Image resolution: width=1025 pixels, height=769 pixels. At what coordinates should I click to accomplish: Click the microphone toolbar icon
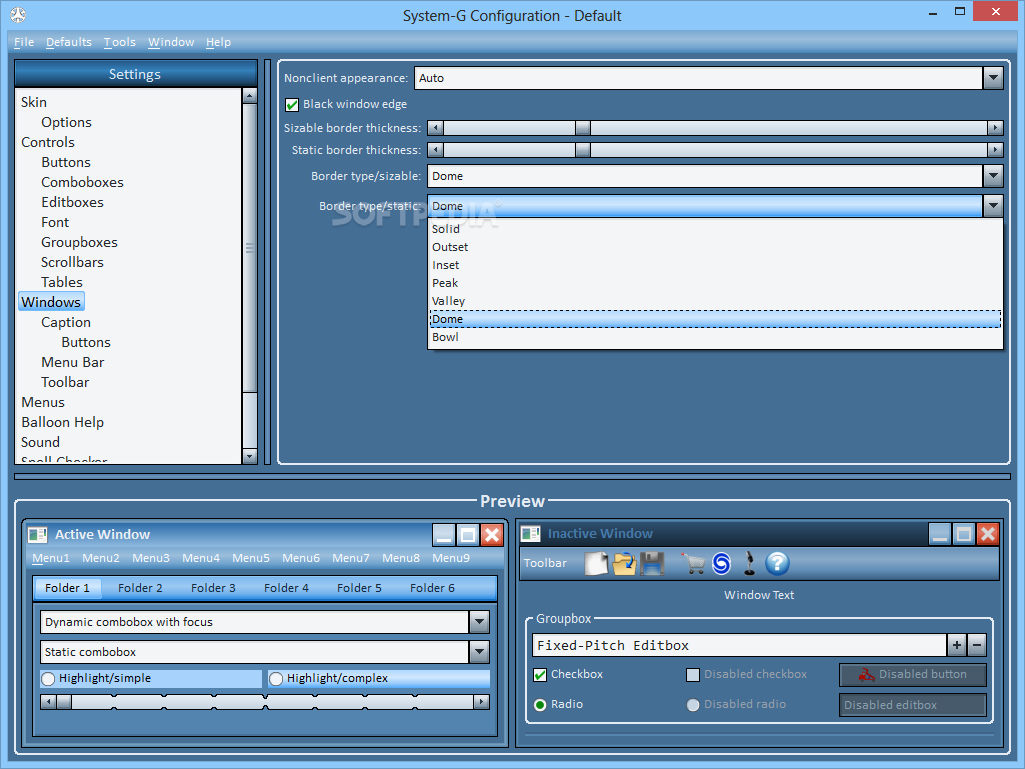coord(750,563)
